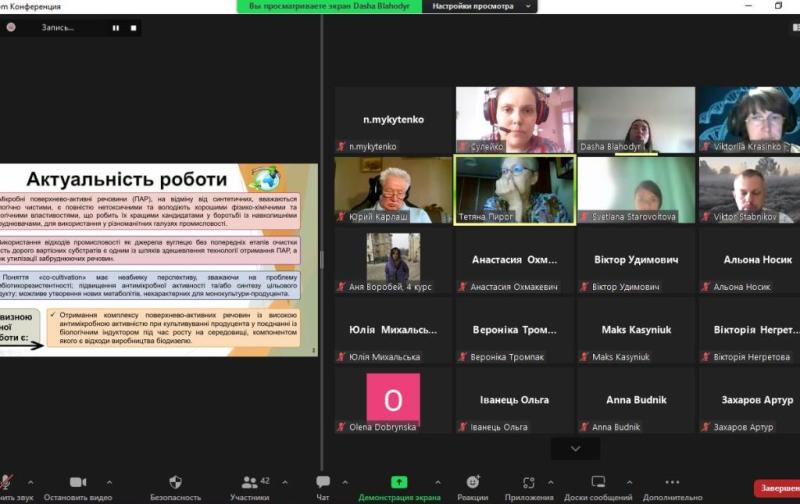This screenshot has height=504, width=800.
Task: Click muted mic icon beside Захаров Артур
Action: pyautogui.click(x=706, y=427)
